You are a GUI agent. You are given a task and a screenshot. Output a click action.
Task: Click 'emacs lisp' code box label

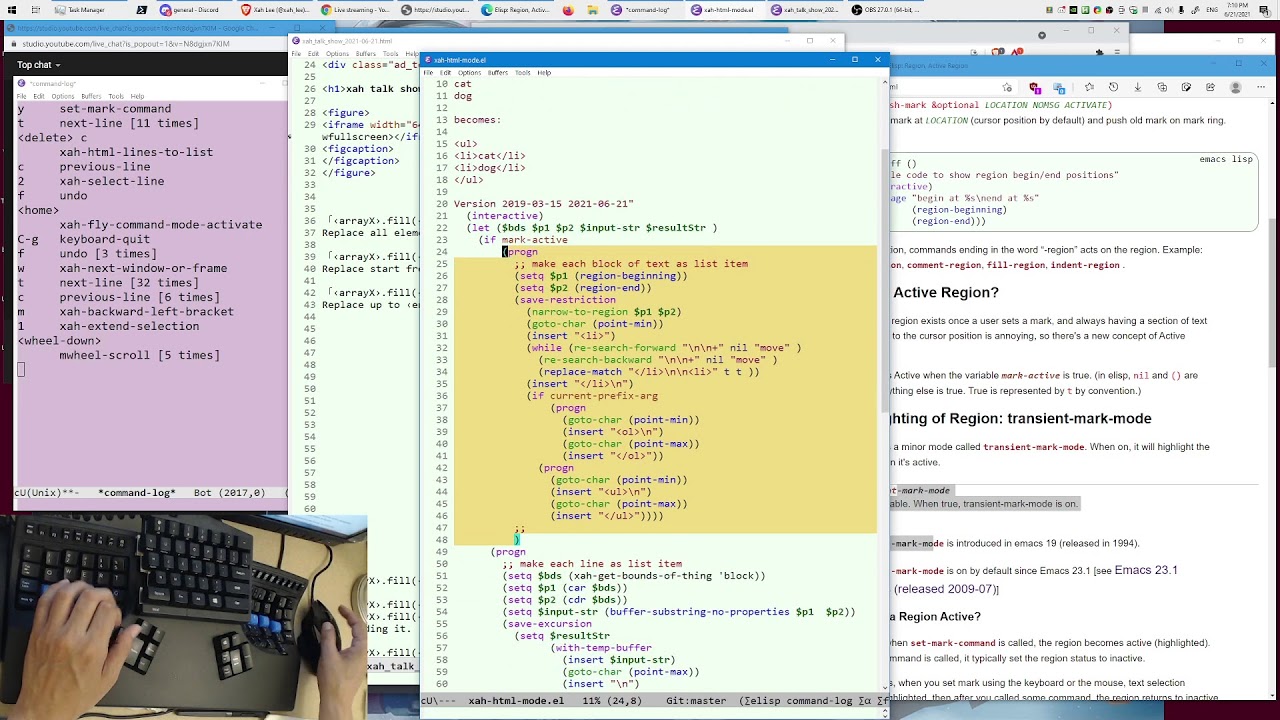tap(1226, 159)
